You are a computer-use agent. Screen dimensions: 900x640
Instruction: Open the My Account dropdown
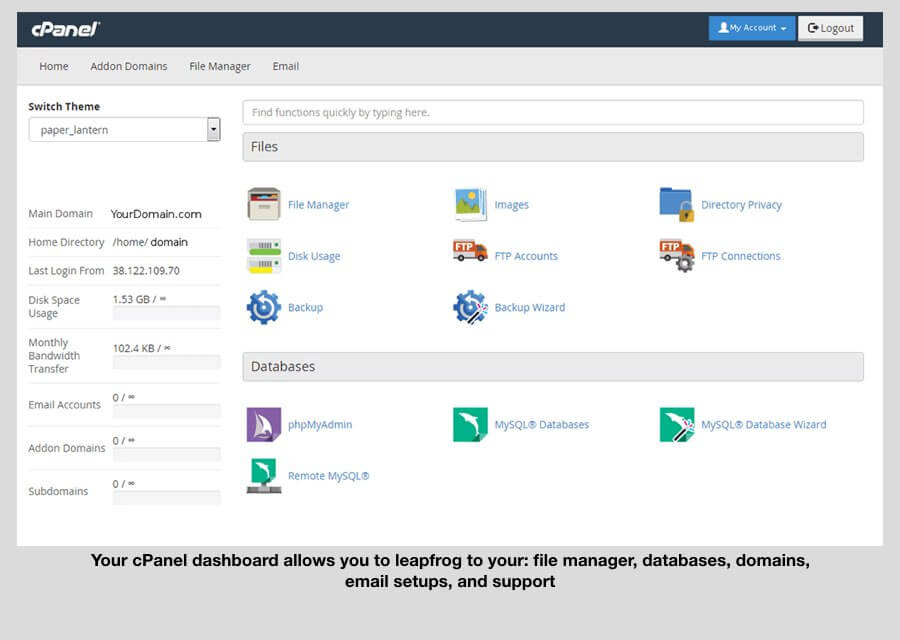click(752, 28)
